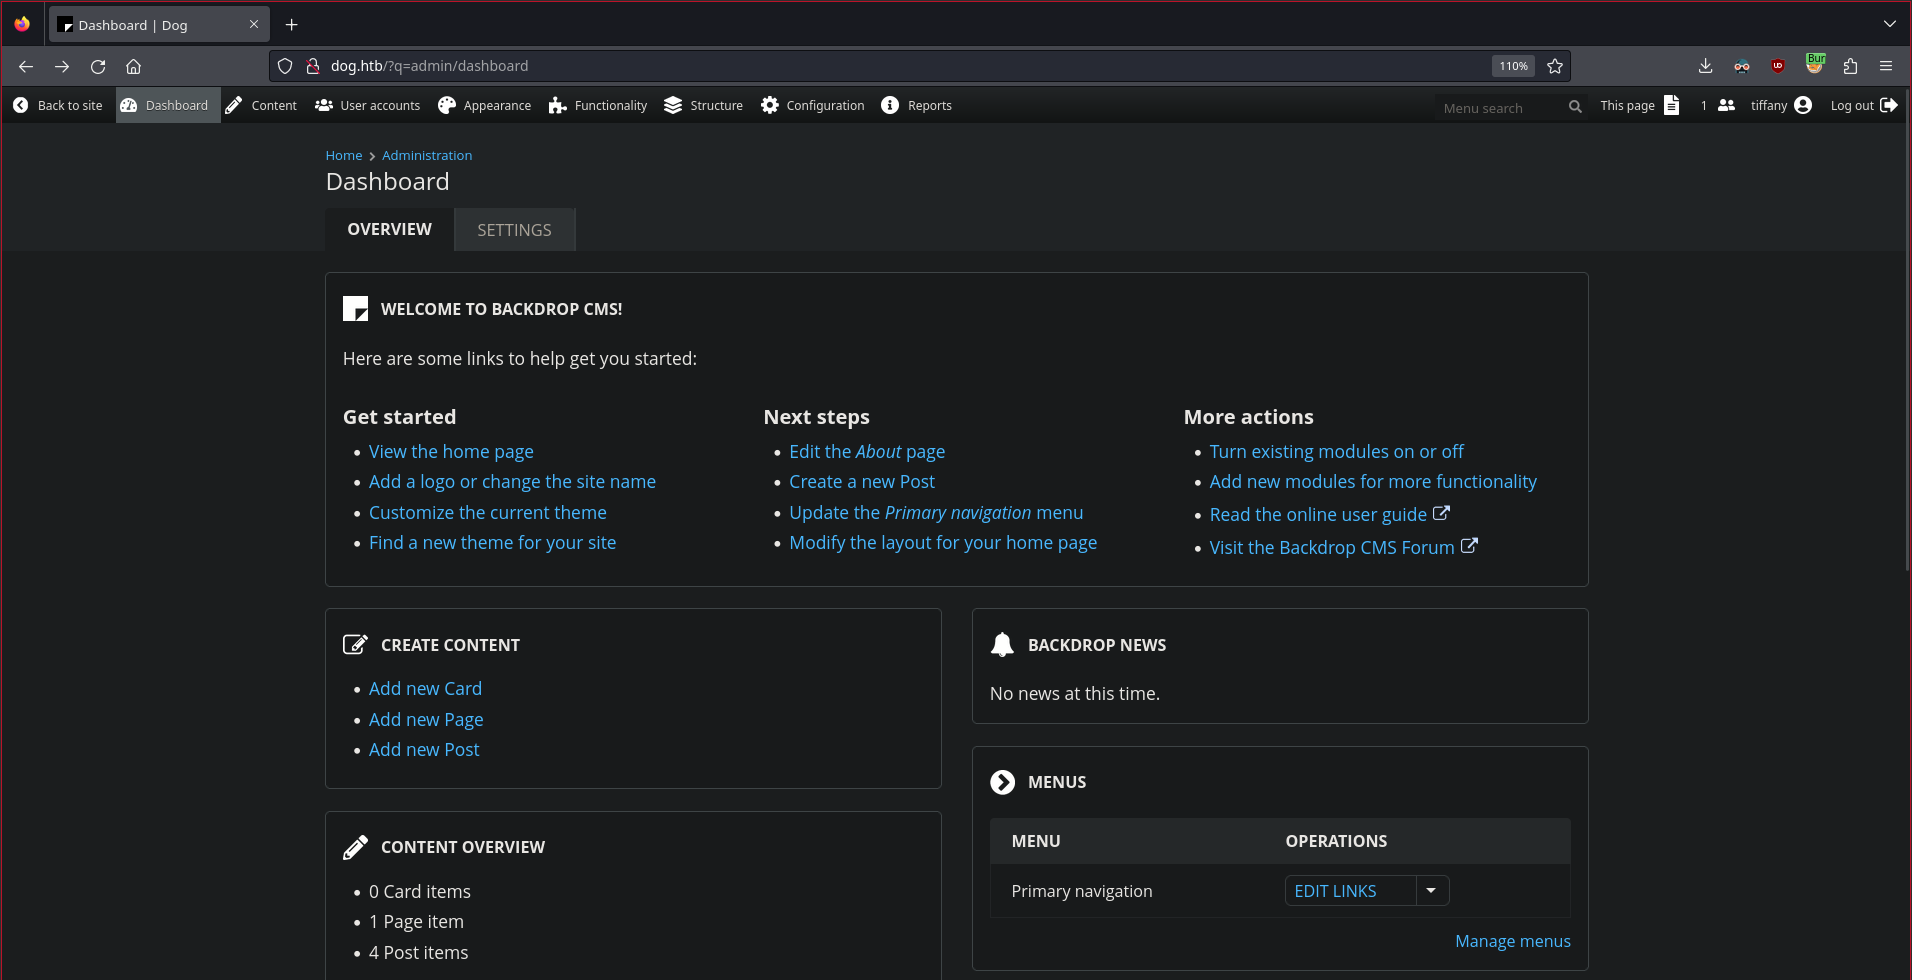The height and width of the screenshot is (980, 1912).
Task: Click the browser Forward arrow
Action: point(62,66)
